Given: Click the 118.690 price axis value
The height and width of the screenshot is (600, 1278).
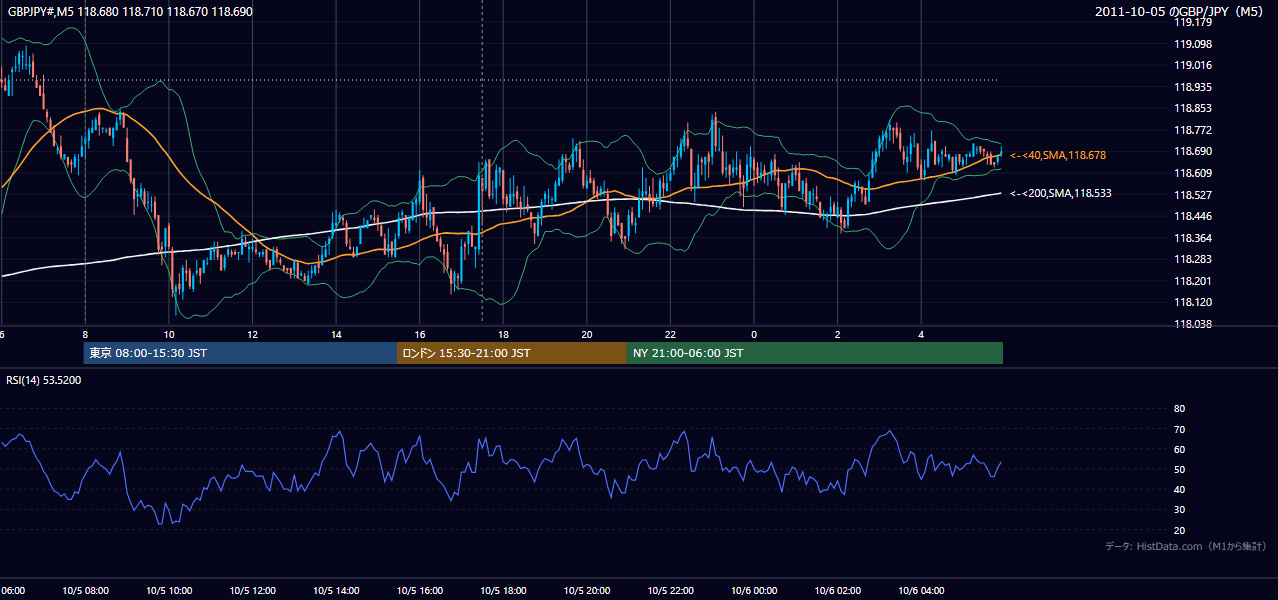Looking at the screenshot, I should tap(1192, 152).
